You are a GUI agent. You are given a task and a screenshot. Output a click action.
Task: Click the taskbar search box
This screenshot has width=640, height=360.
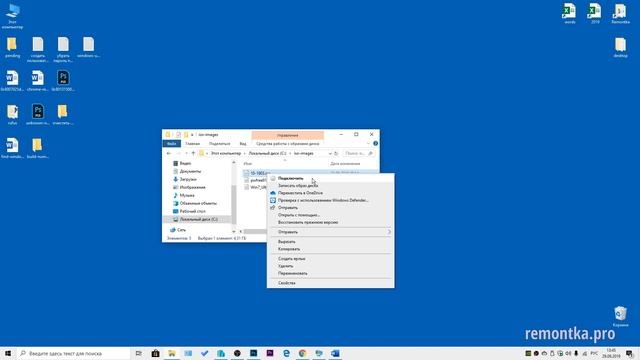point(73,353)
